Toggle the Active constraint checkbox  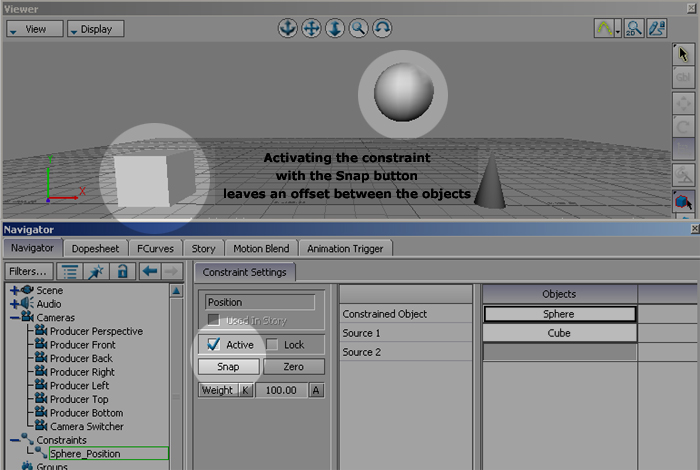click(213, 345)
